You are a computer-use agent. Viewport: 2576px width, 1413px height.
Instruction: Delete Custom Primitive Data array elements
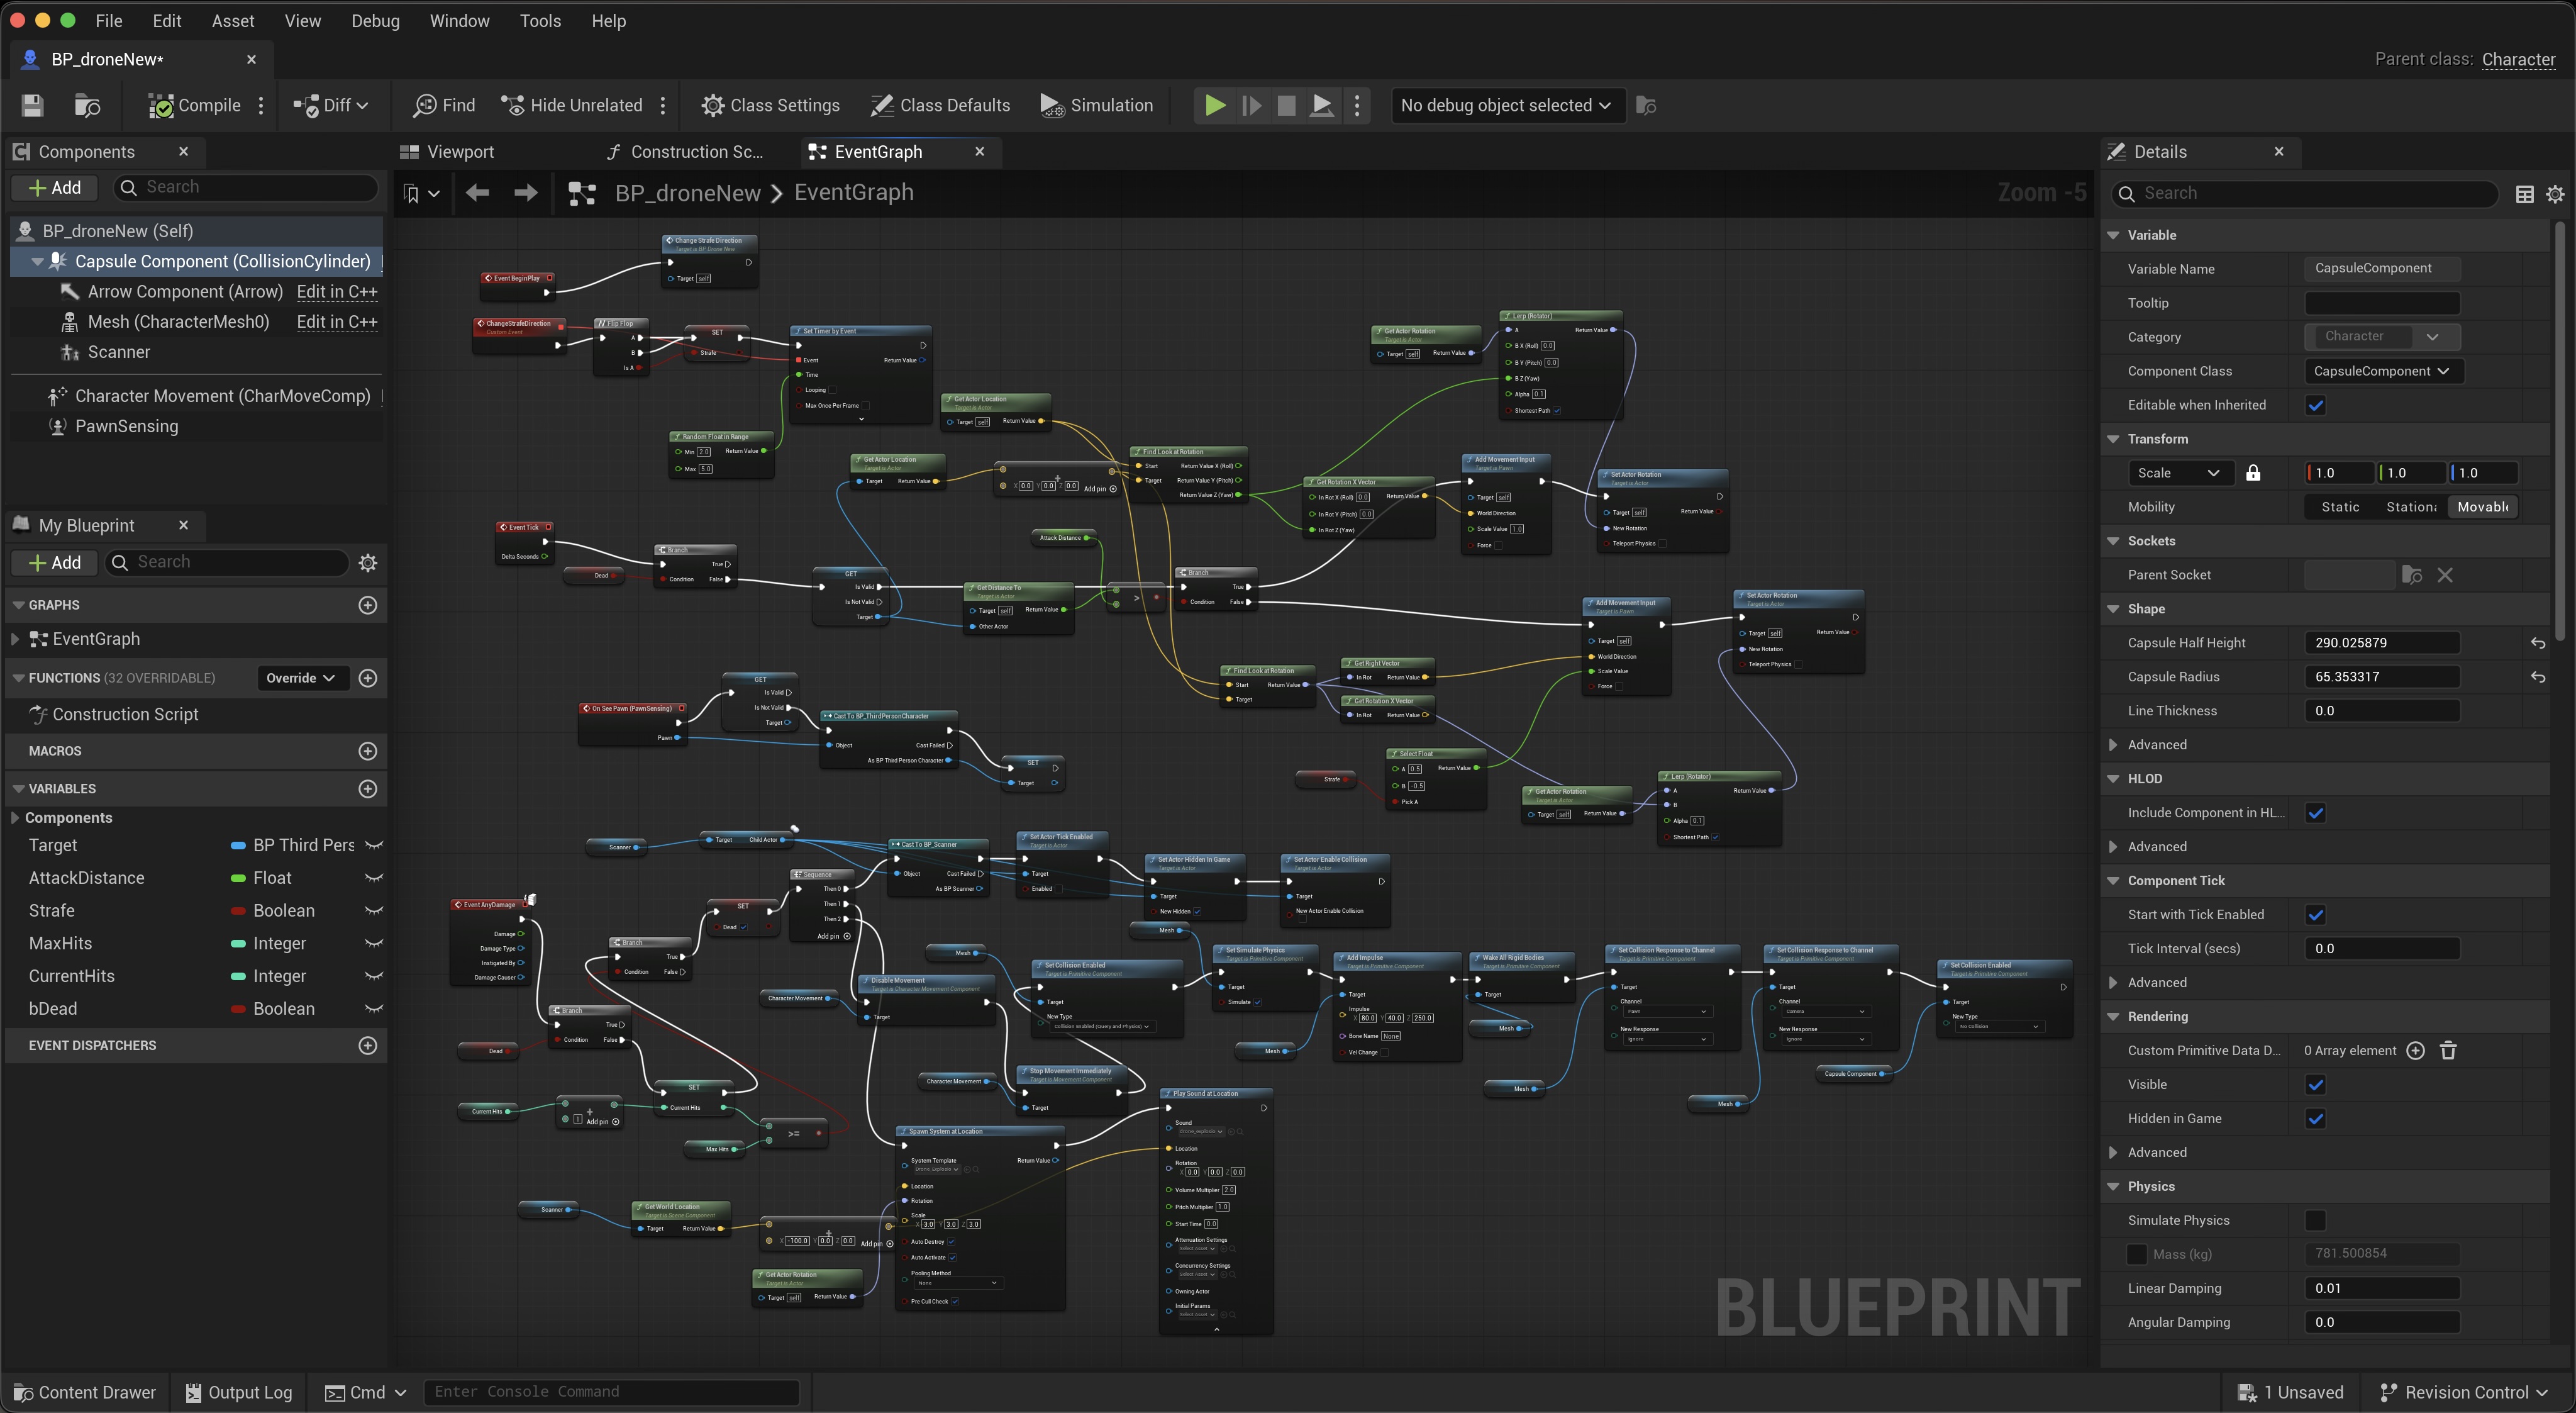[x=2448, y=1050]
